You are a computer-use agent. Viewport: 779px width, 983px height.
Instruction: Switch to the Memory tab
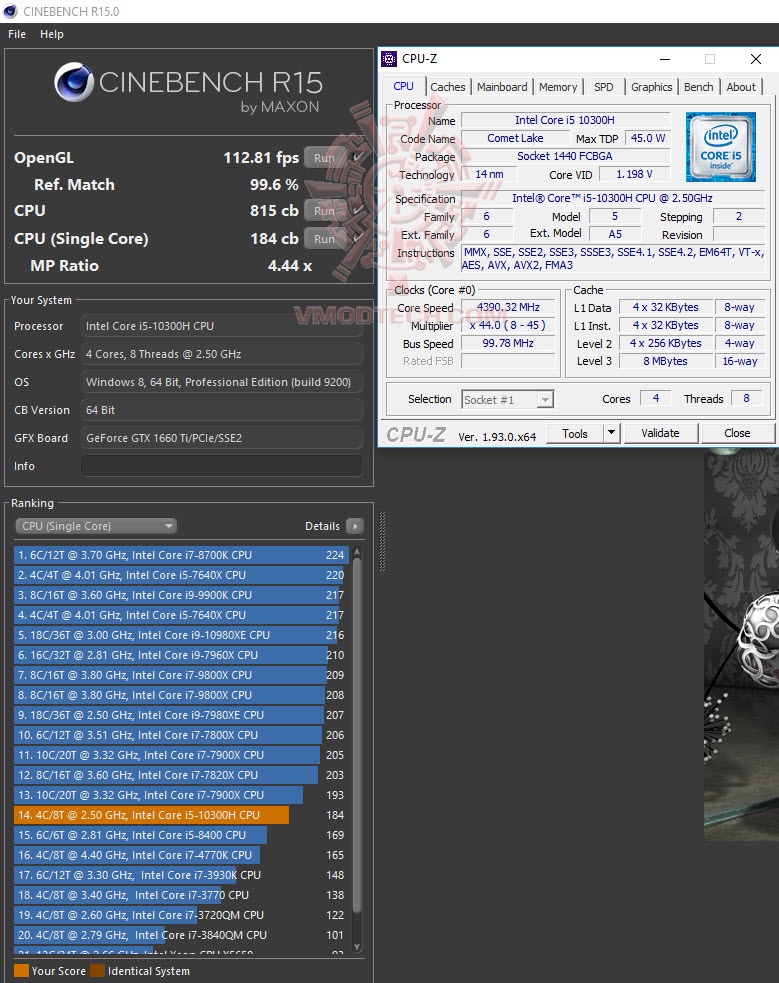coord(558,87)
